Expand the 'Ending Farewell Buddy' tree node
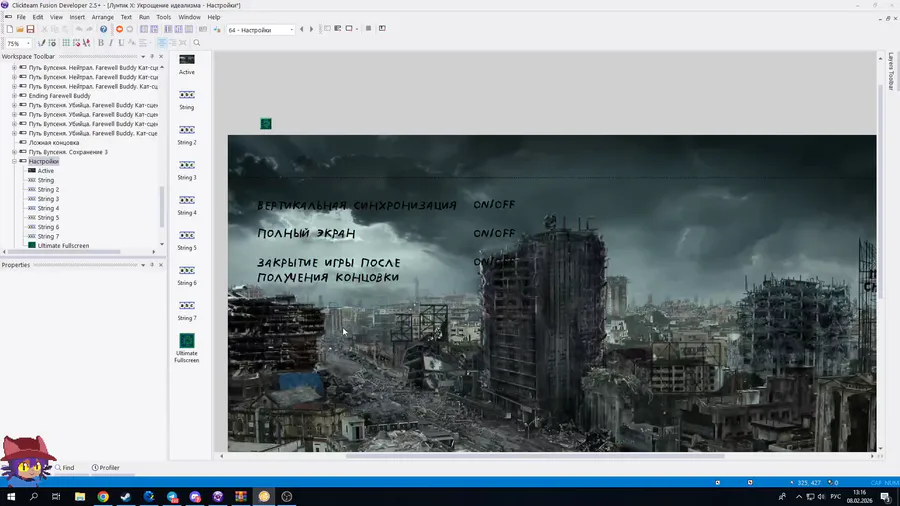The height and width of the screenshot is (506, 900). (x=14, y=96)
